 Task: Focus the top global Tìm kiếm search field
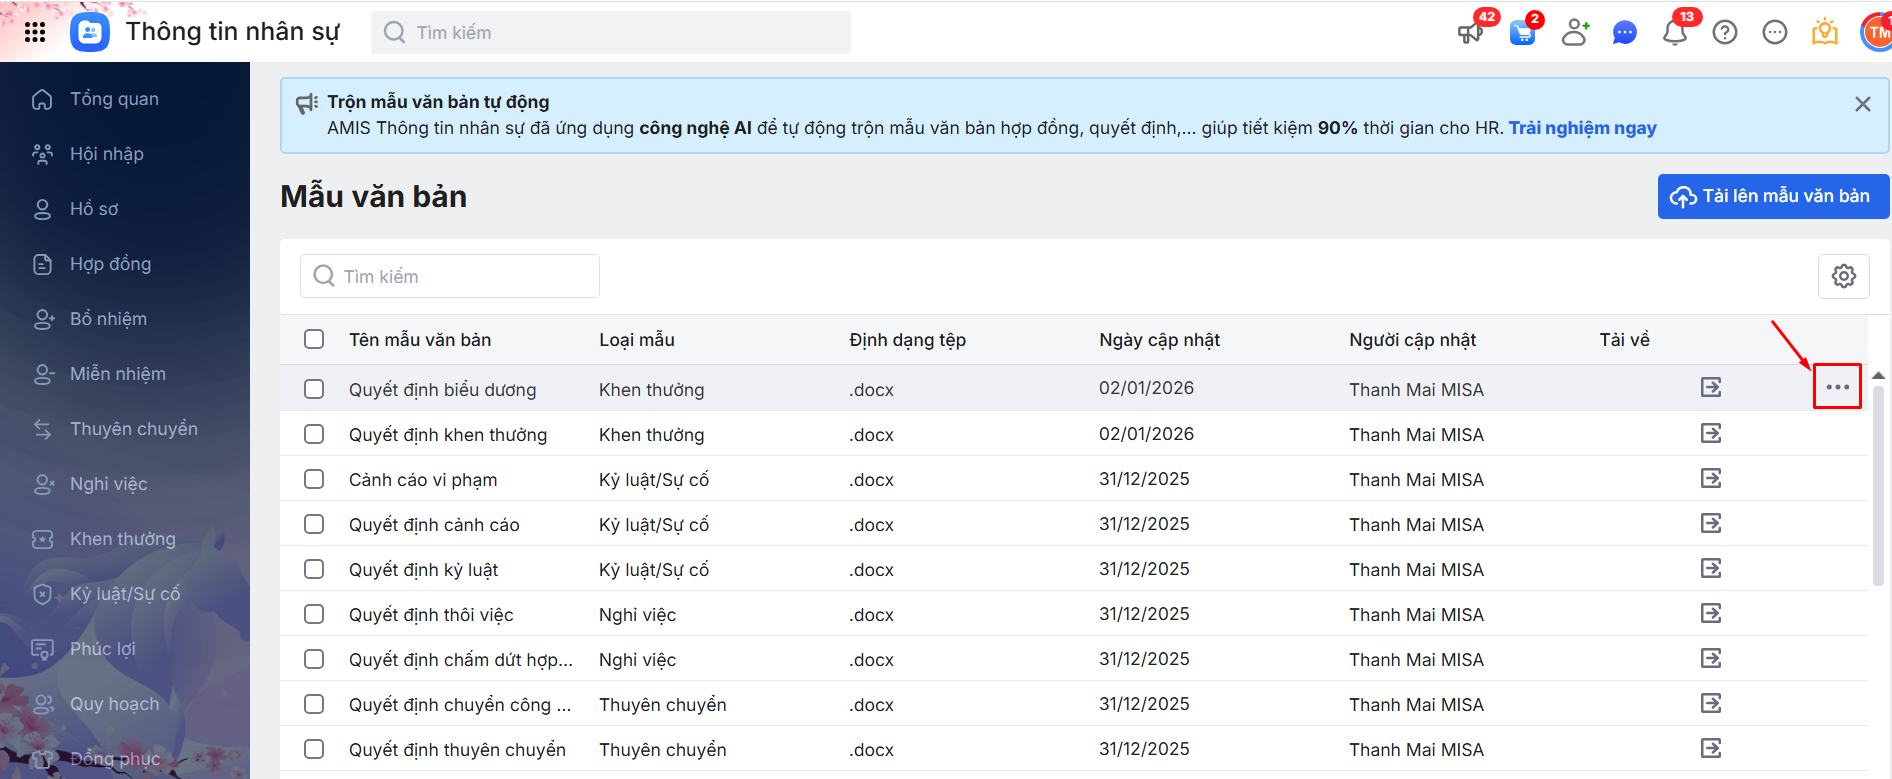(611, 33)
